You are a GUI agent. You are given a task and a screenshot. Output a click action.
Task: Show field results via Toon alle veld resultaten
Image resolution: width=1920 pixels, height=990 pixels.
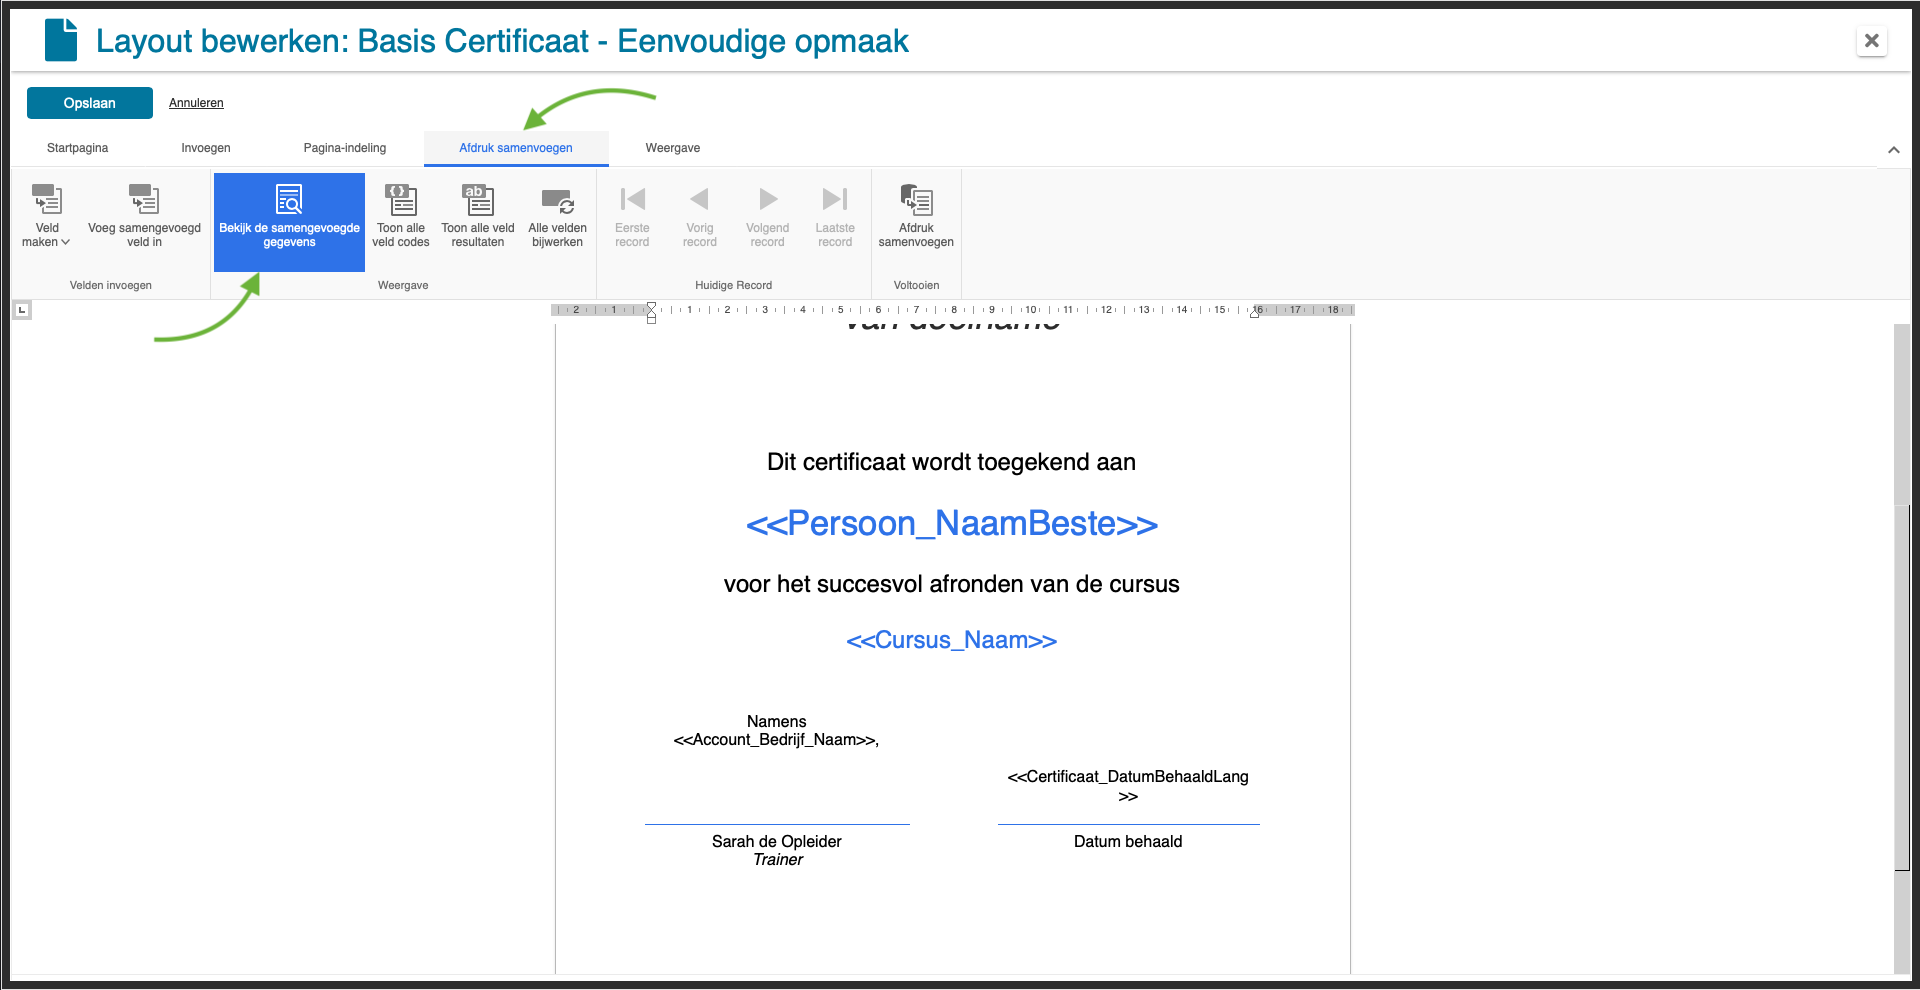[x=477, y=215]
